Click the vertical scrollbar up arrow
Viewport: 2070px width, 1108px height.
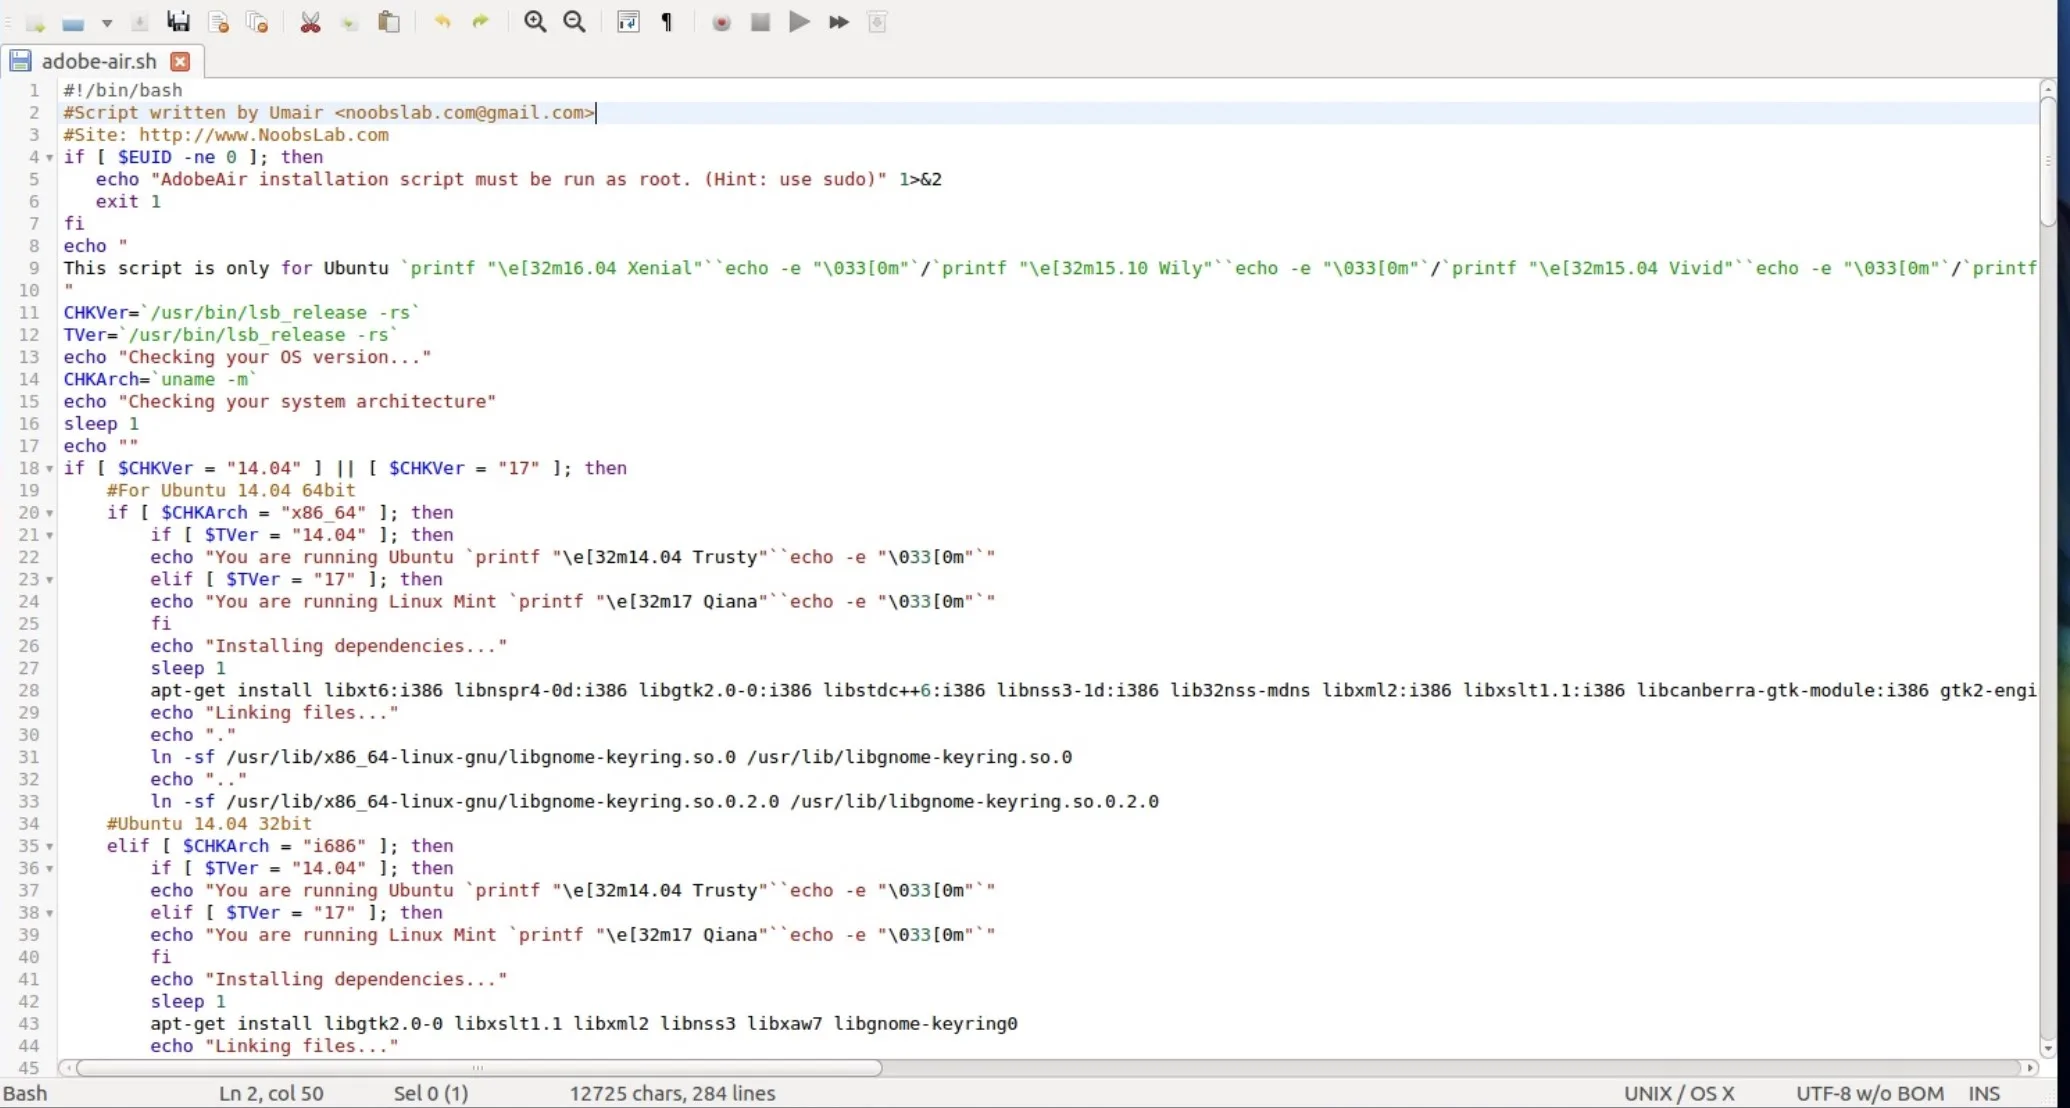(x=2048, y=88)
